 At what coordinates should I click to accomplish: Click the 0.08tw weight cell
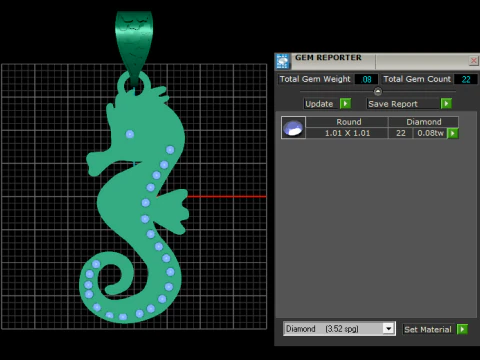pos(430,133)
